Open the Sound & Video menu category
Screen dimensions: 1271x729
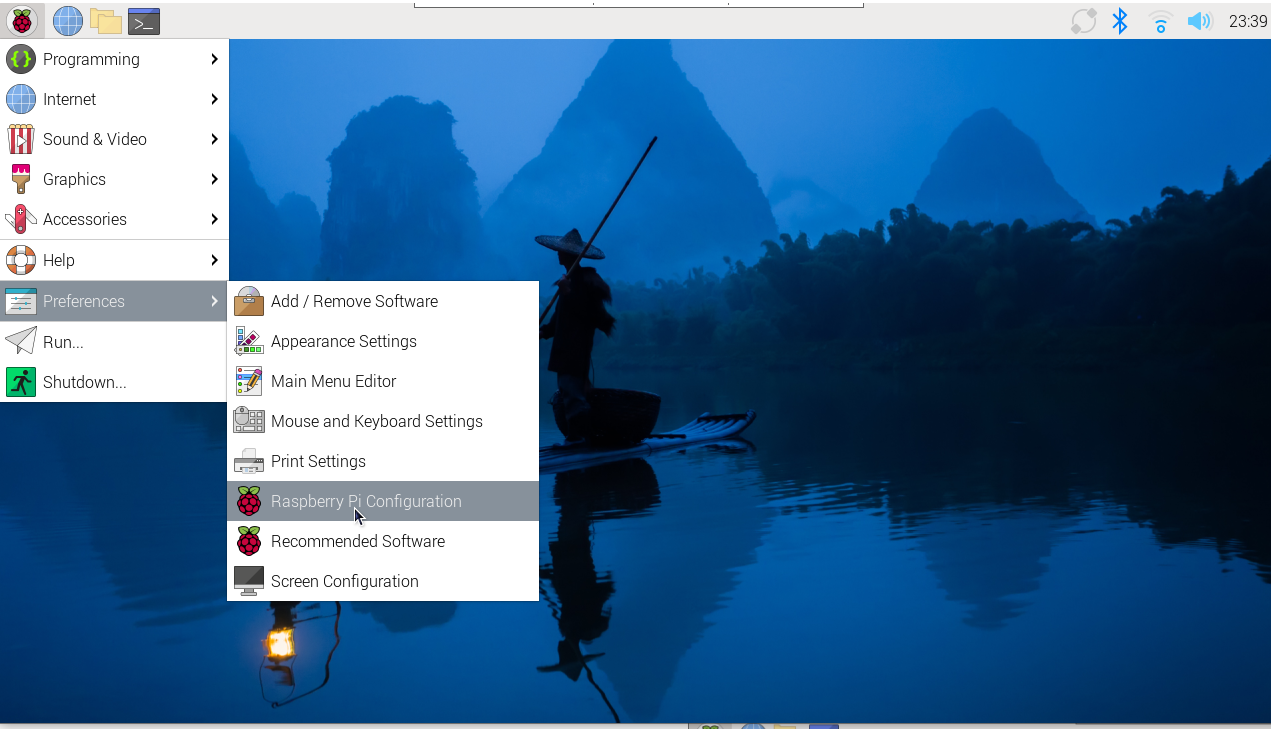[x=114, y=139]
